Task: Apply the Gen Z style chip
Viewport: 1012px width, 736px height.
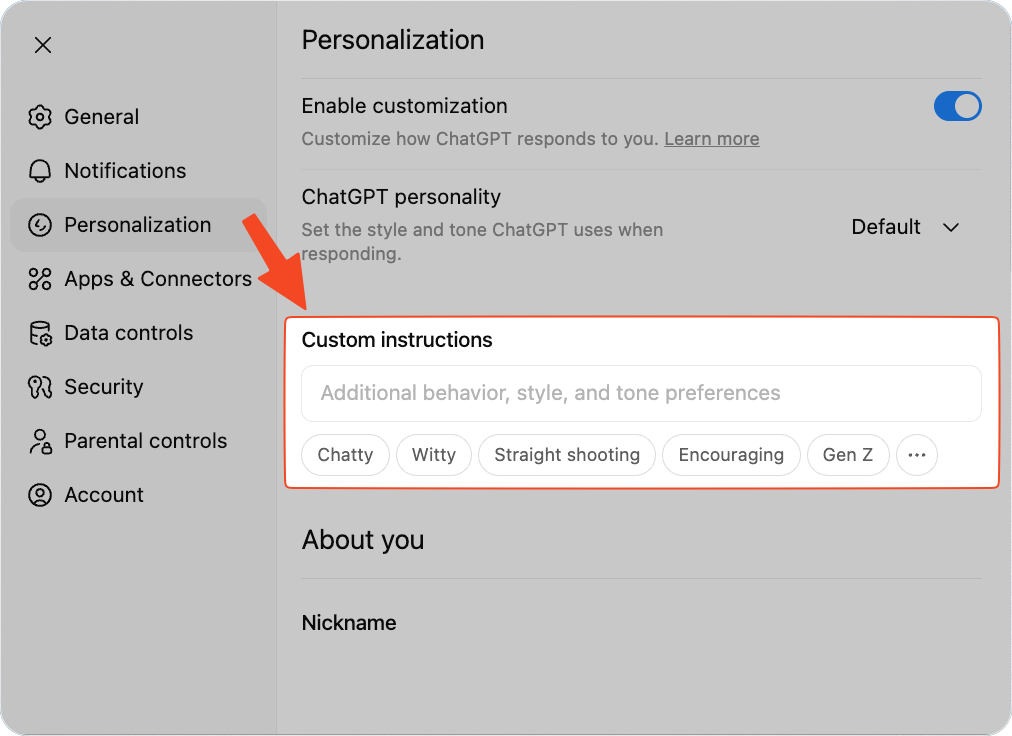Action: point(848,455)
